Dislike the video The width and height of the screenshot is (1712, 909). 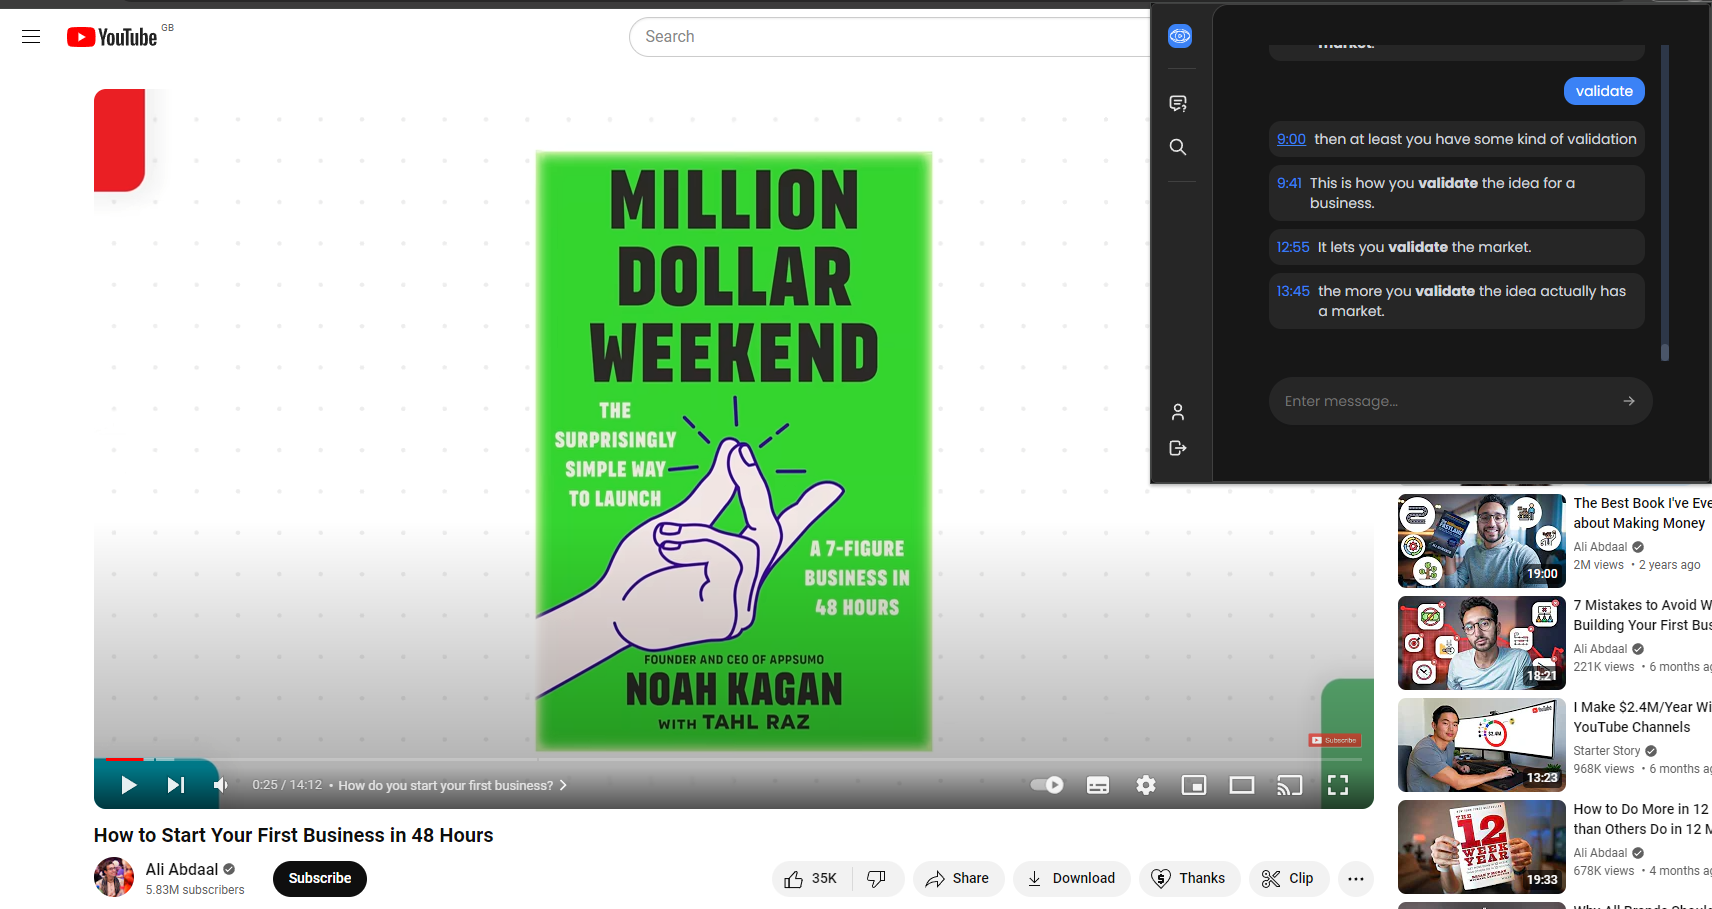click(877, 878)
